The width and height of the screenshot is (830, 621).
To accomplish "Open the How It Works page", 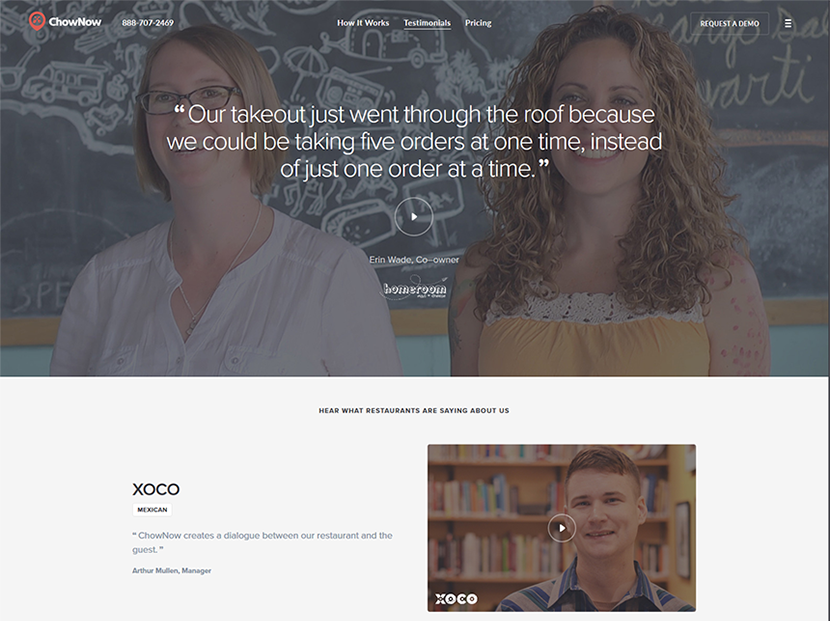I will pos(363,23).
